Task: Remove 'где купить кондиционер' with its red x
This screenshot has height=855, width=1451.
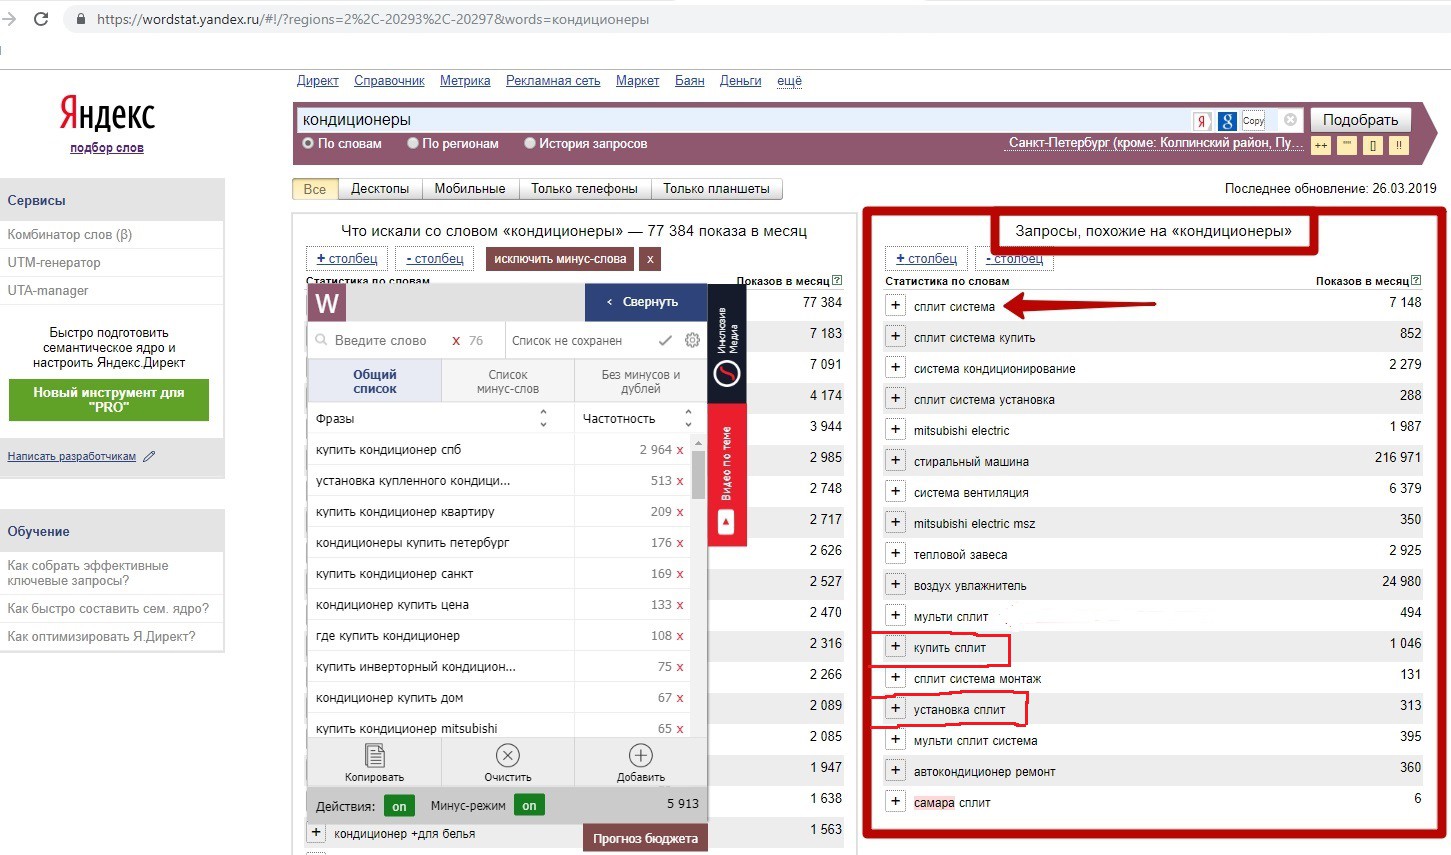Action: pos(680,636)
